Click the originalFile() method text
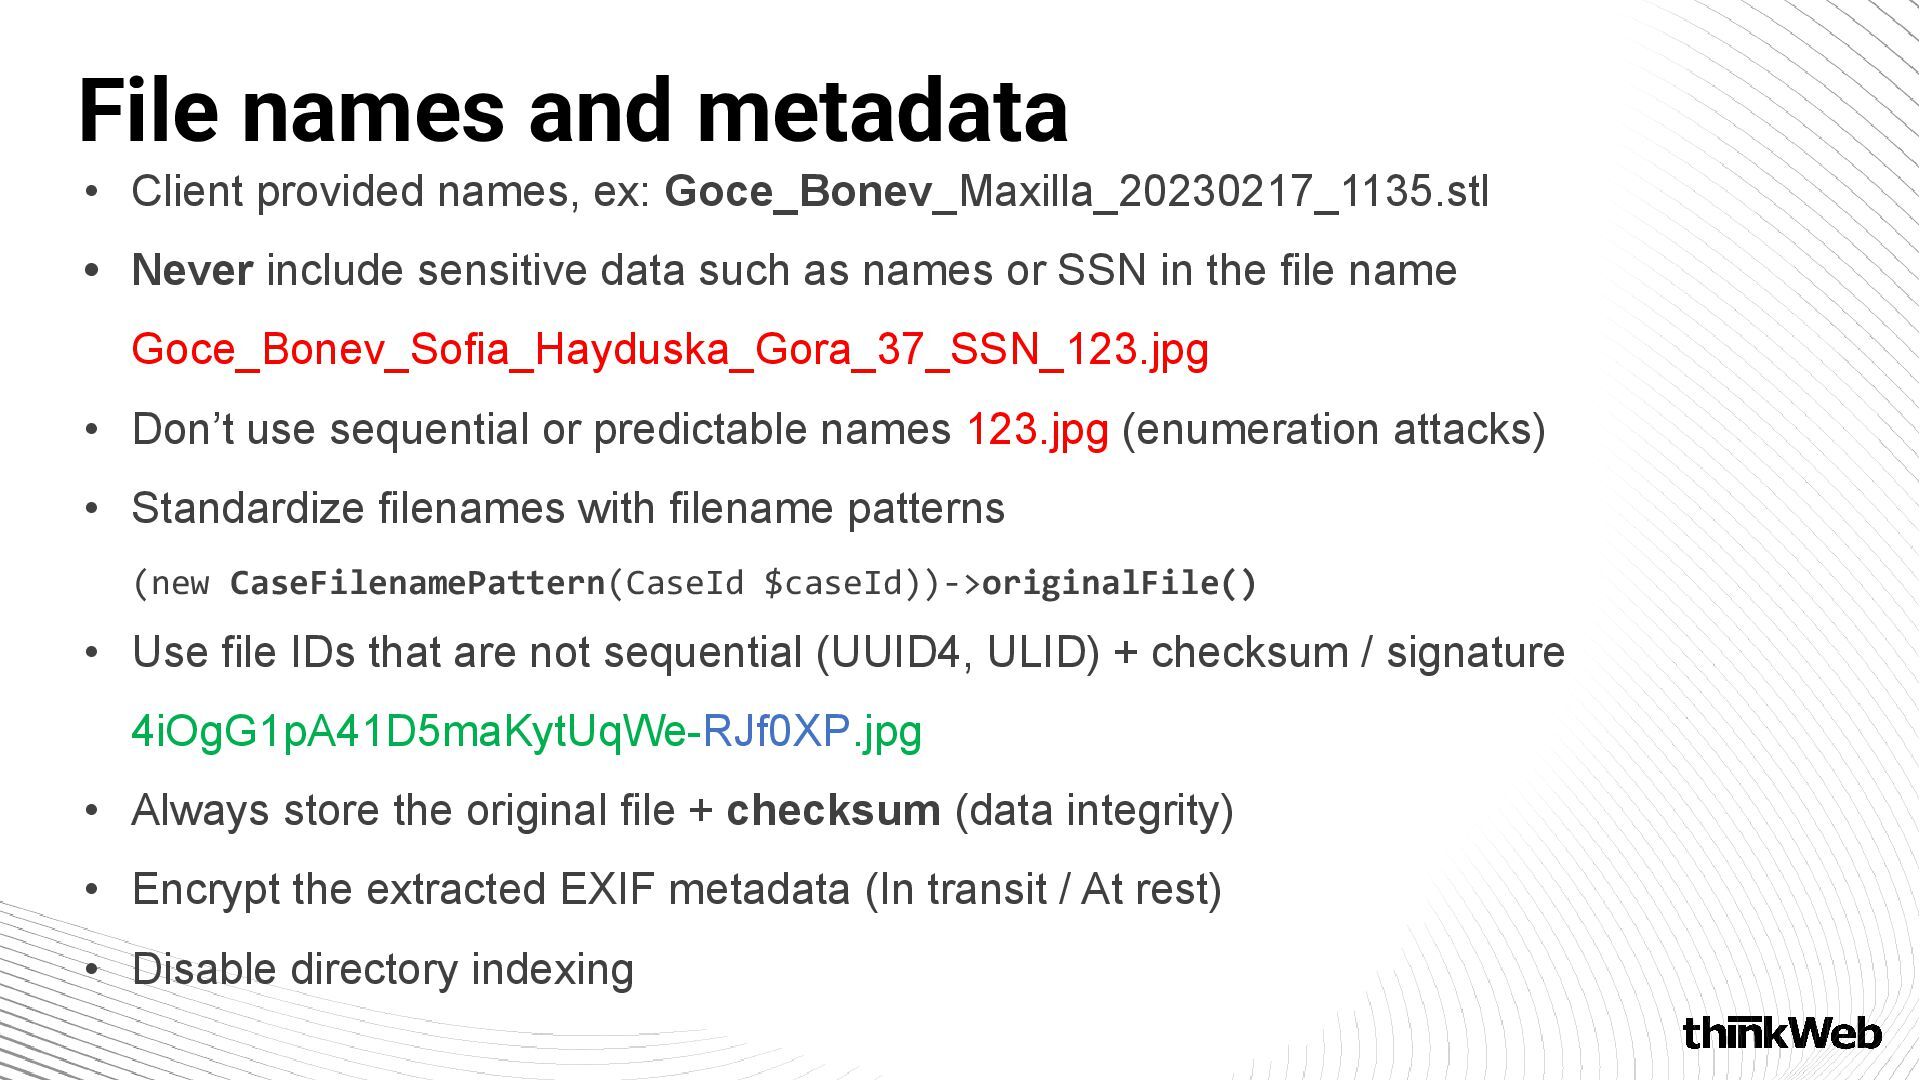 click(x=1119, y=582)
